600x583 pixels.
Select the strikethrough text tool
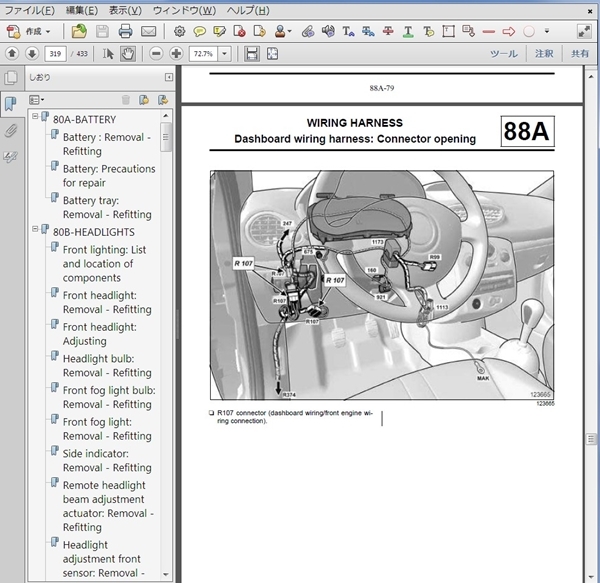[388, 31]
